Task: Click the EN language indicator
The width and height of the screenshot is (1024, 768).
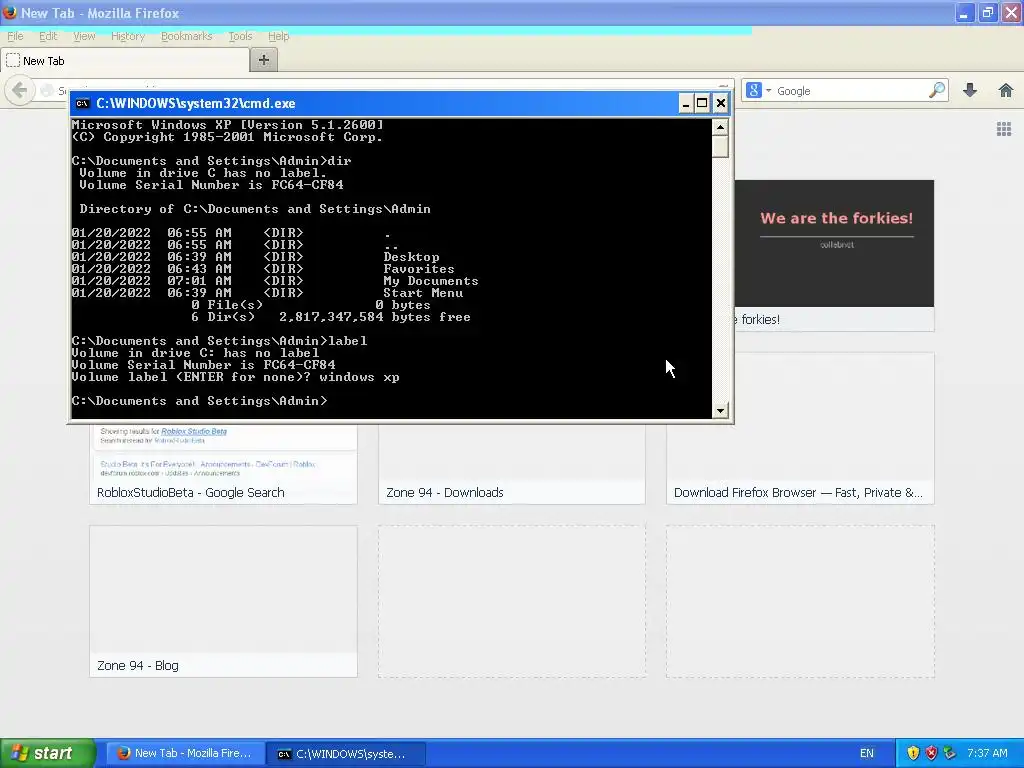Action: click(867, 753)
